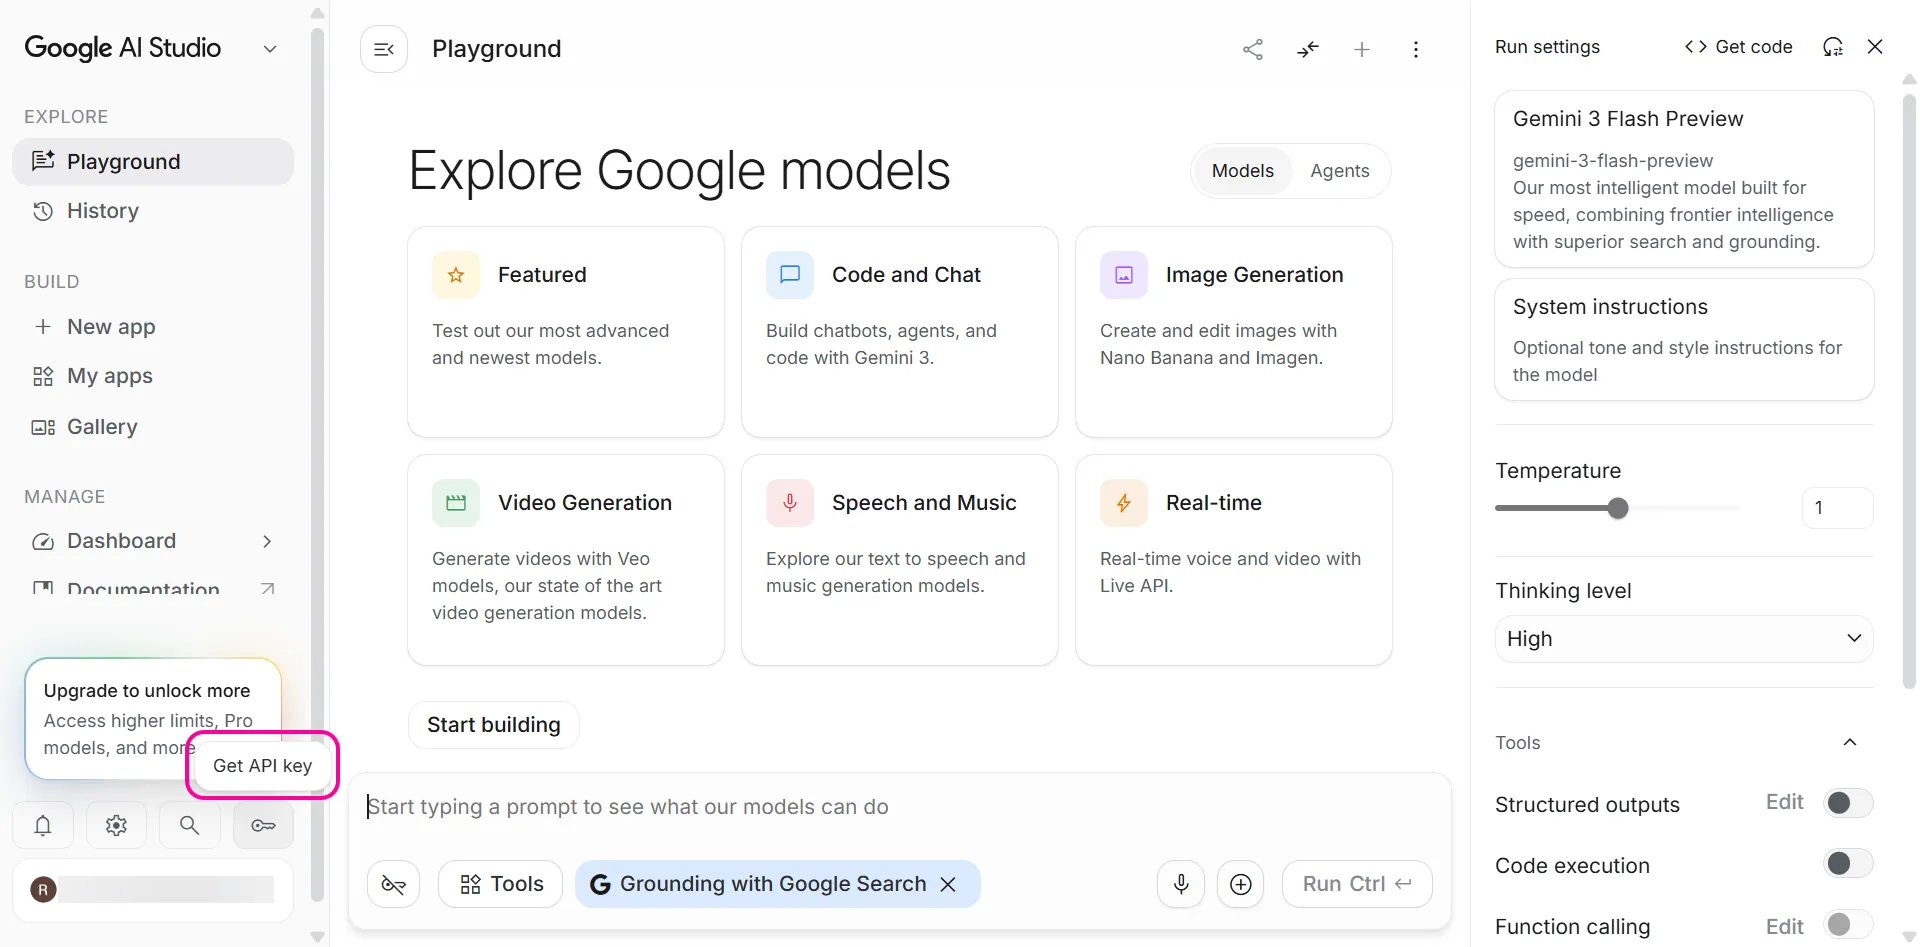
Task: Start a new chat with plus icon
Action: (x=1362, y=49)
